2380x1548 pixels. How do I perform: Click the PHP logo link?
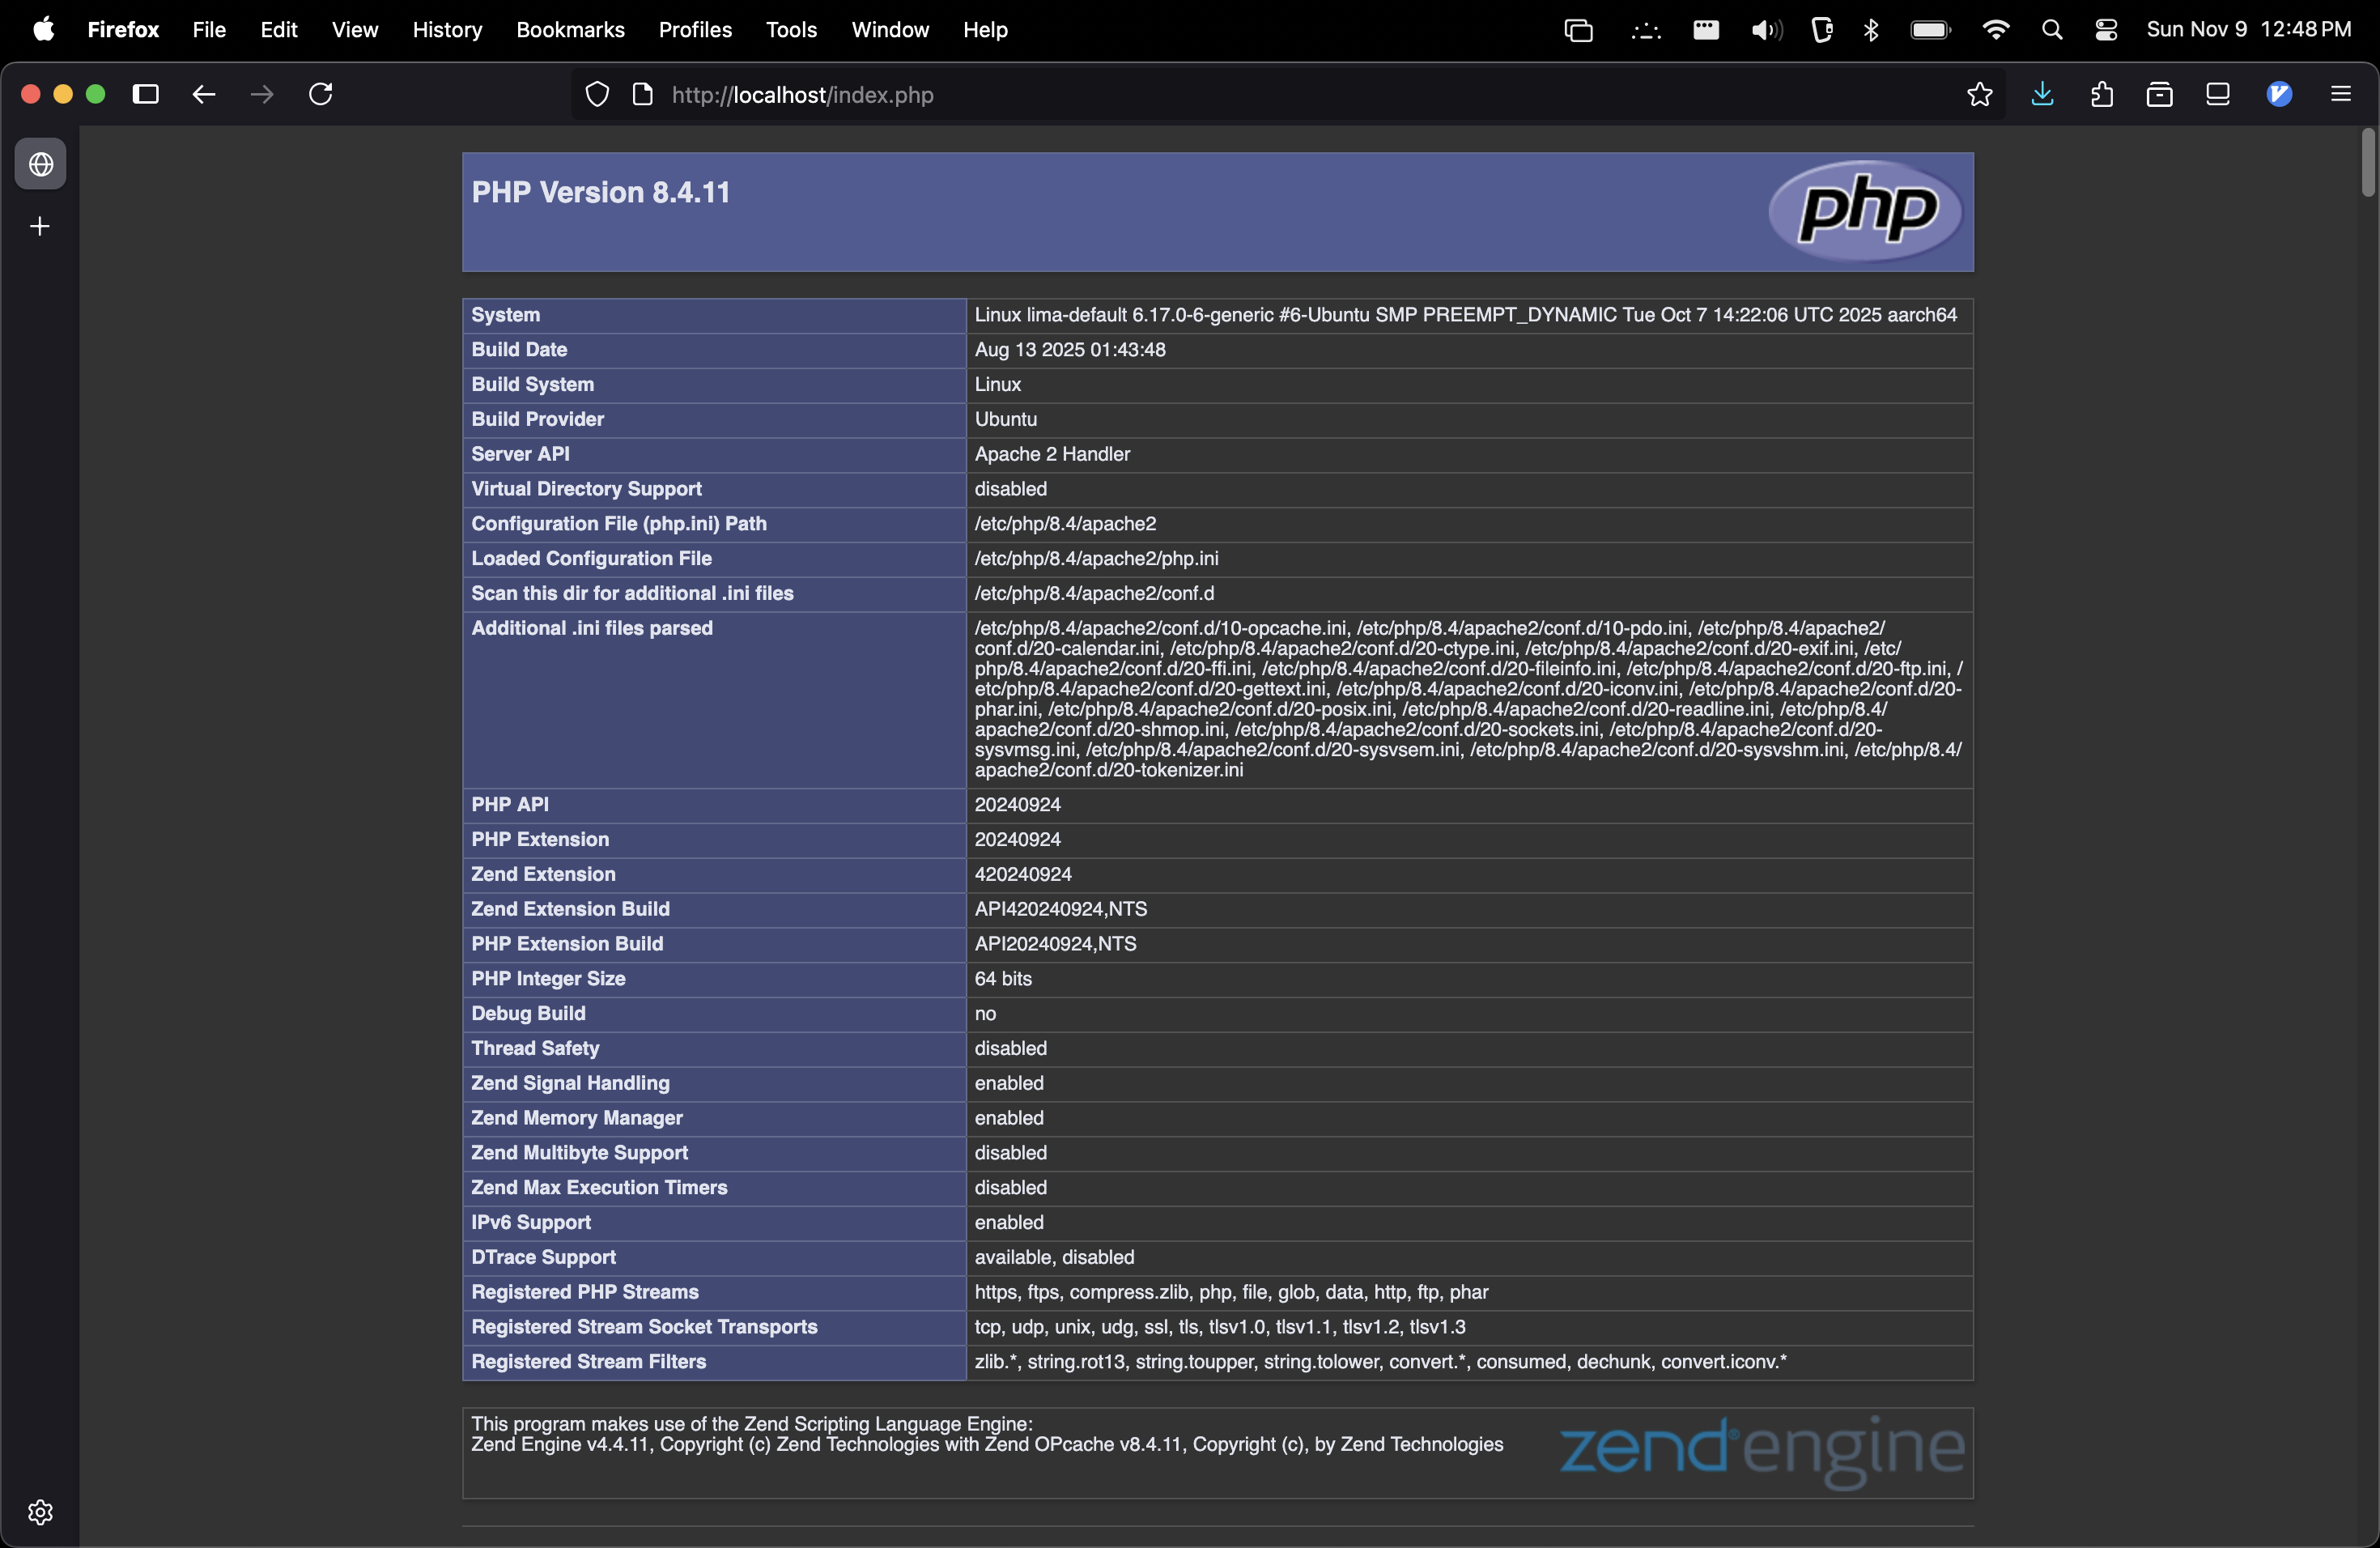click(1865, 211)
